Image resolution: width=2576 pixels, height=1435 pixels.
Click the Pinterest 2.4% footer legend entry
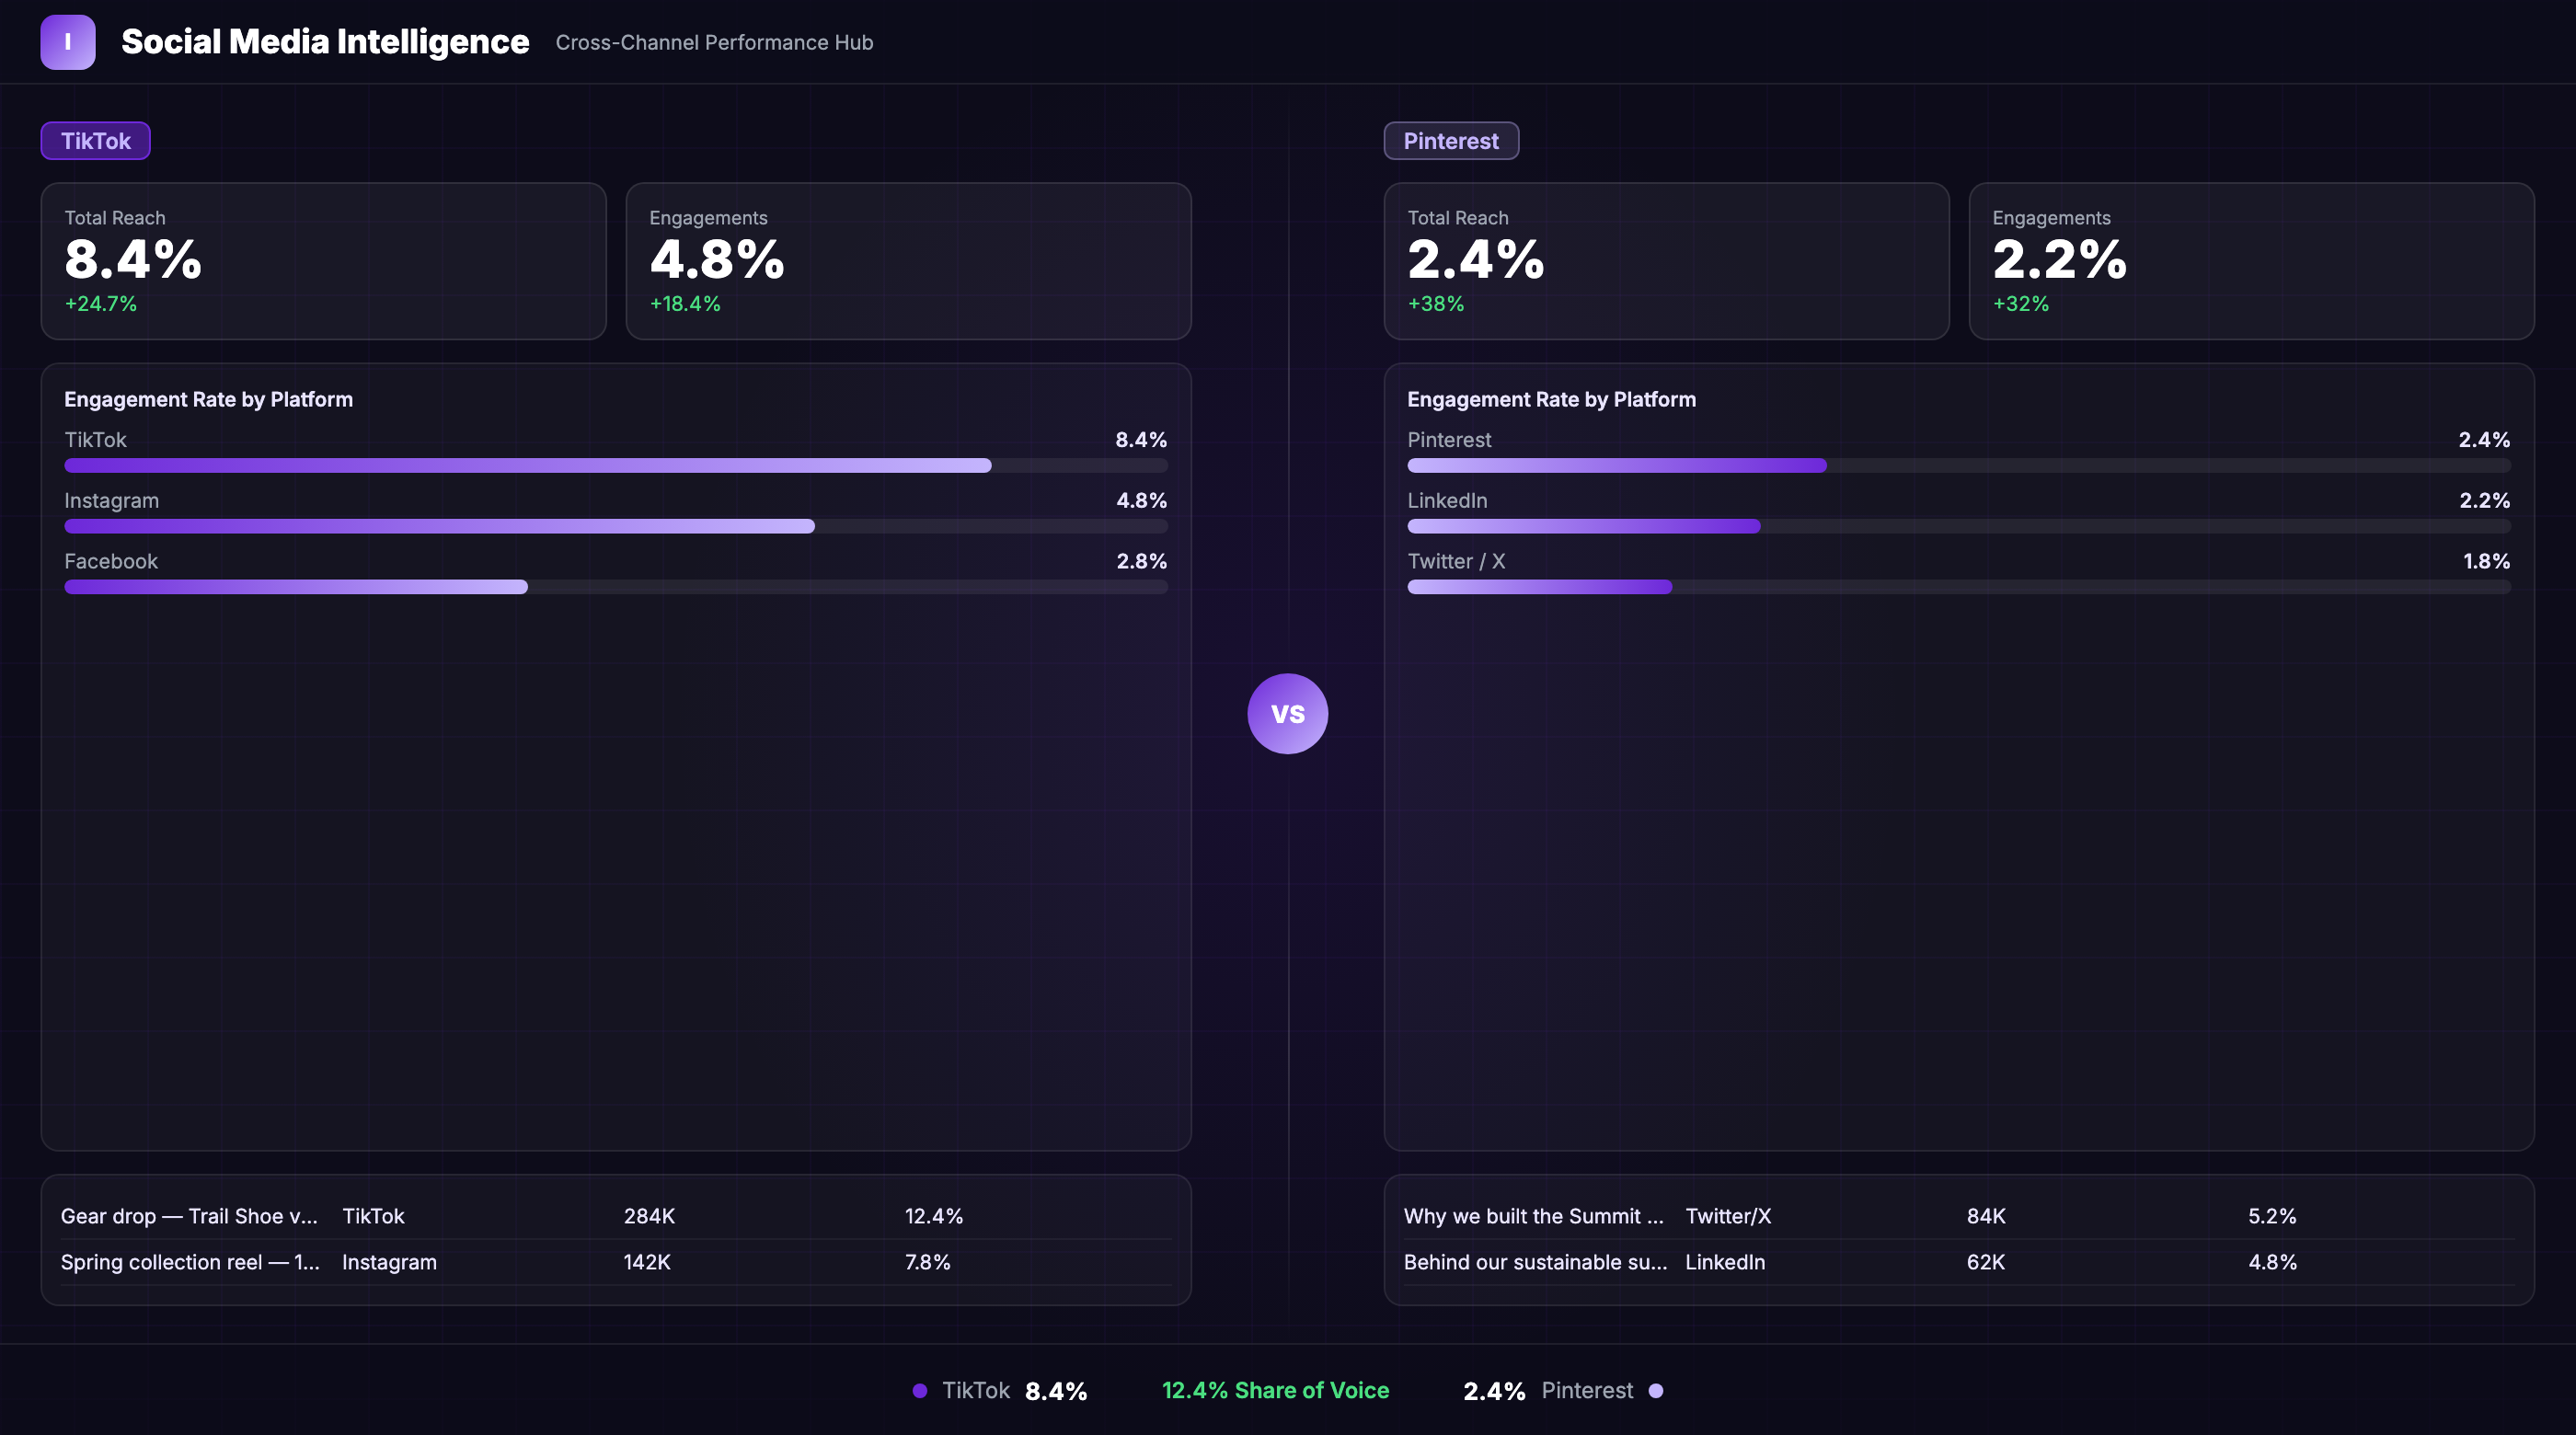[x=1563, y=1391]
